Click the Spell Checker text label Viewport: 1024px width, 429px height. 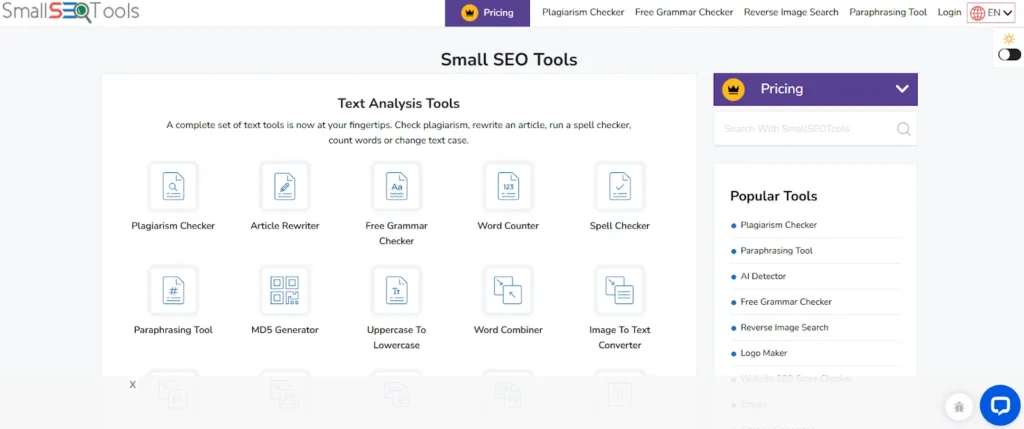[620, 226]
